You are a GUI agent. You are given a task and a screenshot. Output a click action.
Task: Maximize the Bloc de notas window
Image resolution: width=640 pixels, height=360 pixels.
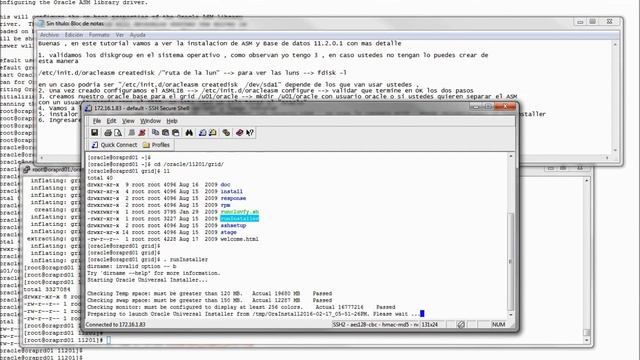click(x=593, y=22)
